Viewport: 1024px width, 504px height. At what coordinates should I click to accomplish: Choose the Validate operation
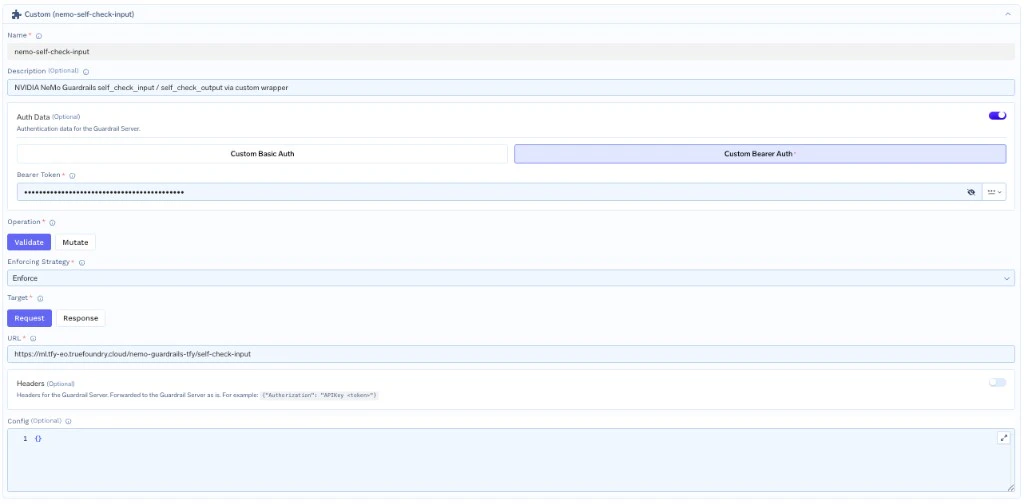(x=29, y=242)
